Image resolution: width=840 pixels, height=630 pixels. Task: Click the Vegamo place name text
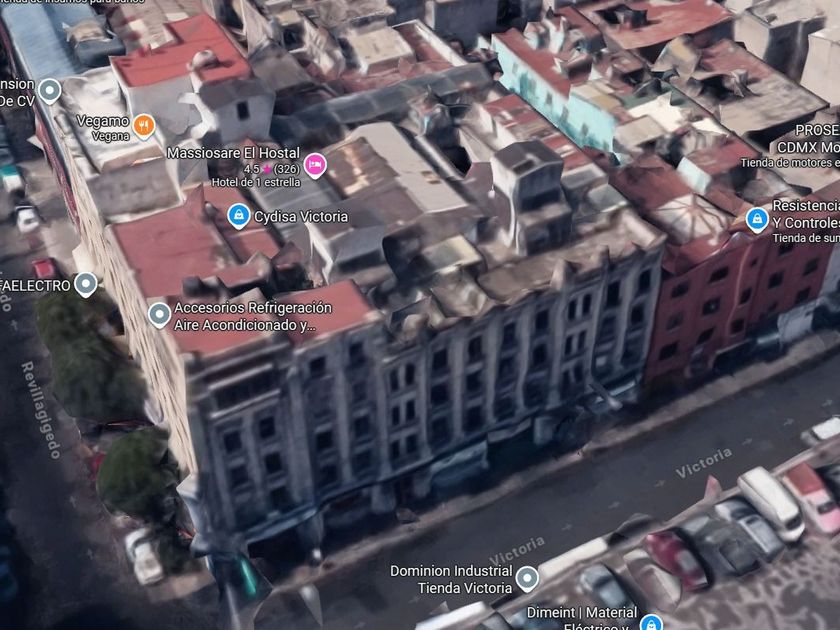click(102, 121)
